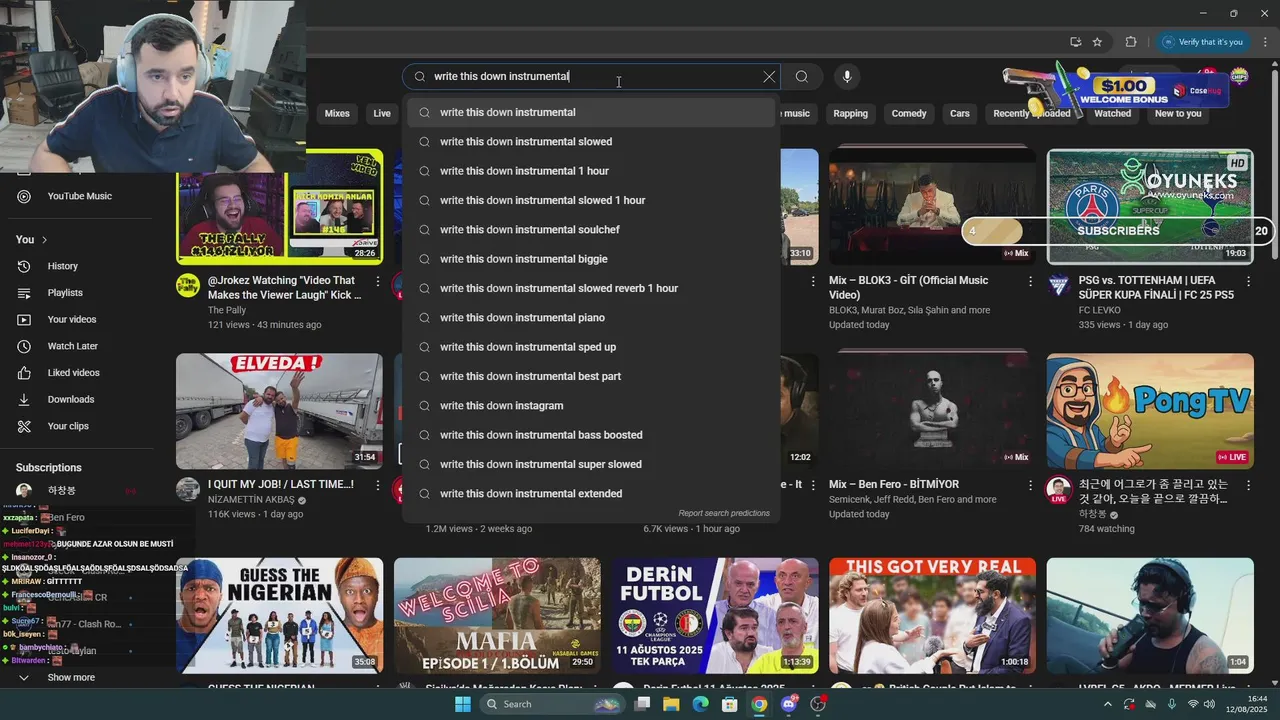Open YouTube Music from sidebar

[78, 196]
